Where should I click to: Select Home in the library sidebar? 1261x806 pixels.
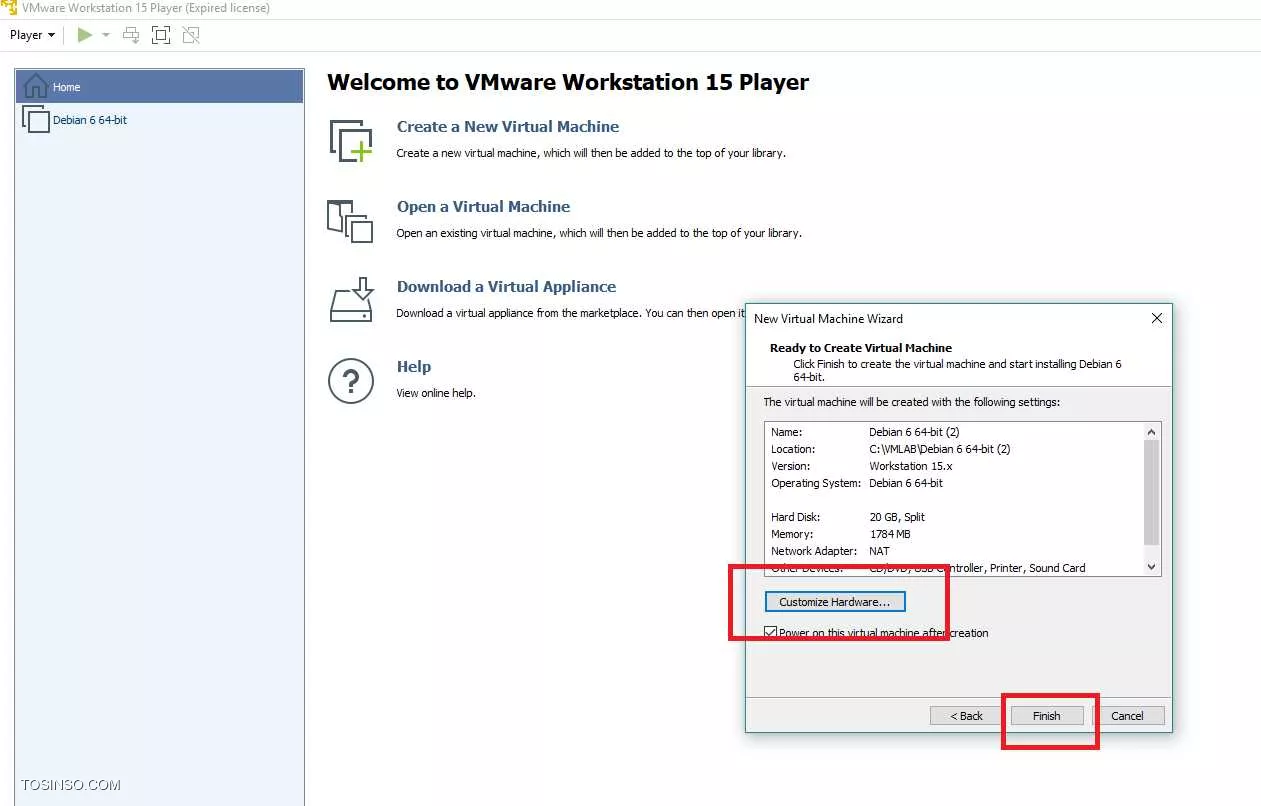point(159,86)
